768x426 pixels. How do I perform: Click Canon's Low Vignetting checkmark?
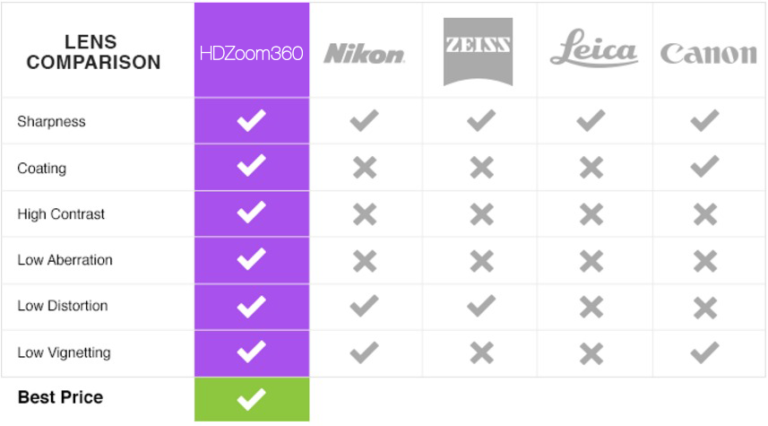coord(705,353)
